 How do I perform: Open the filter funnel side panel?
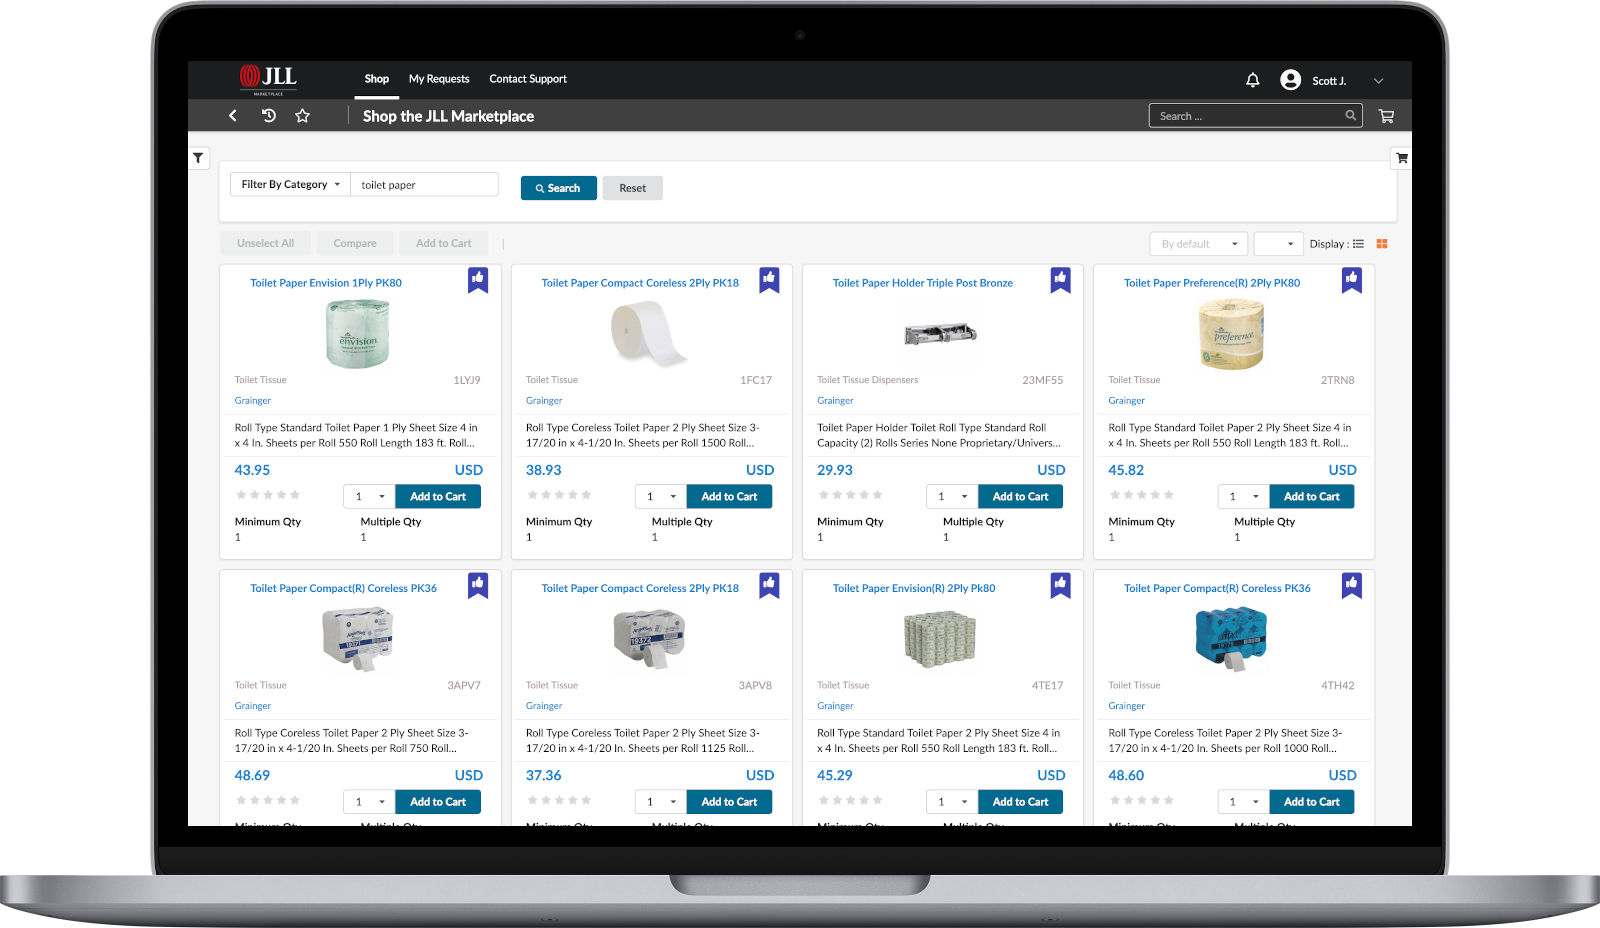click(x=198, y=158)
